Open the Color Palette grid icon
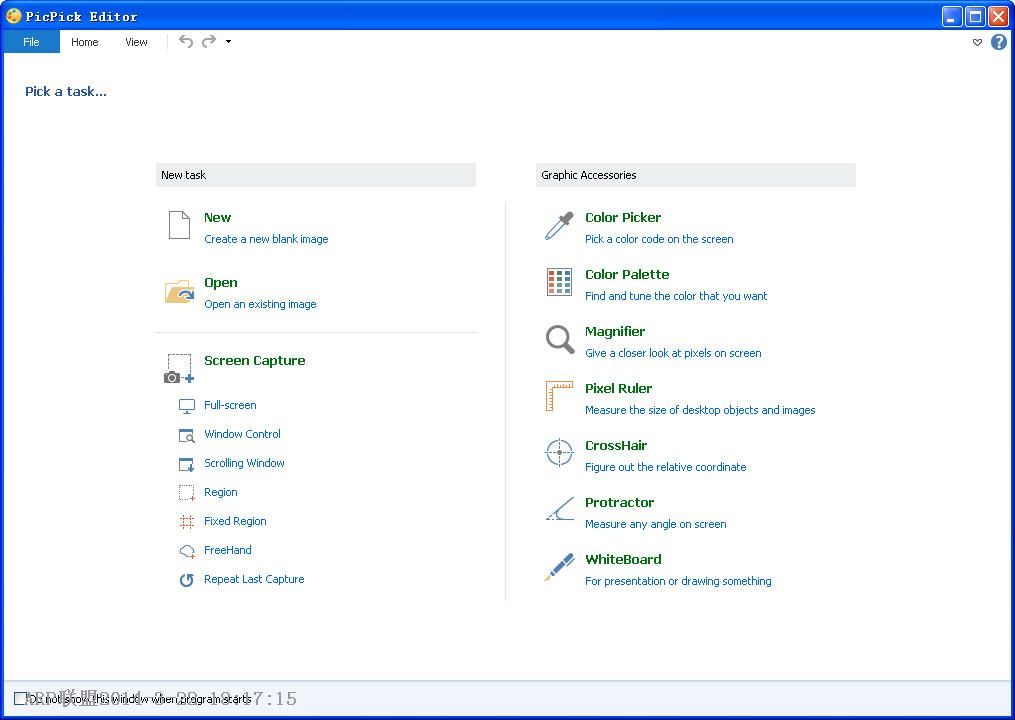This screenshot has width=1015, height=720. [x=559, y=283]
